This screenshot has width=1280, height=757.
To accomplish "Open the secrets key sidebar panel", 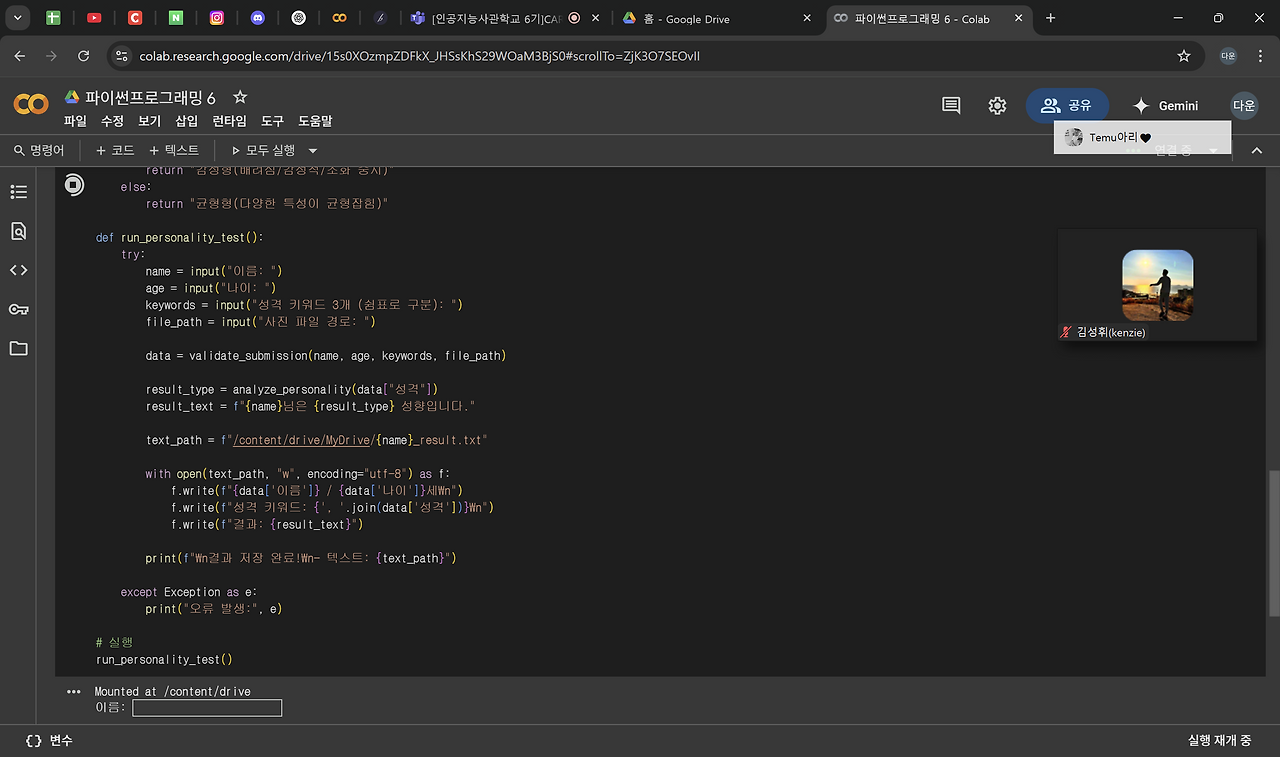I will point(18,309).
